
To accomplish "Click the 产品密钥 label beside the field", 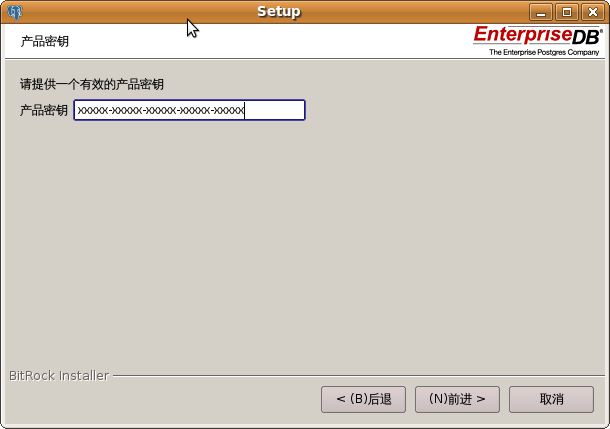I will (x=44, y=110).
